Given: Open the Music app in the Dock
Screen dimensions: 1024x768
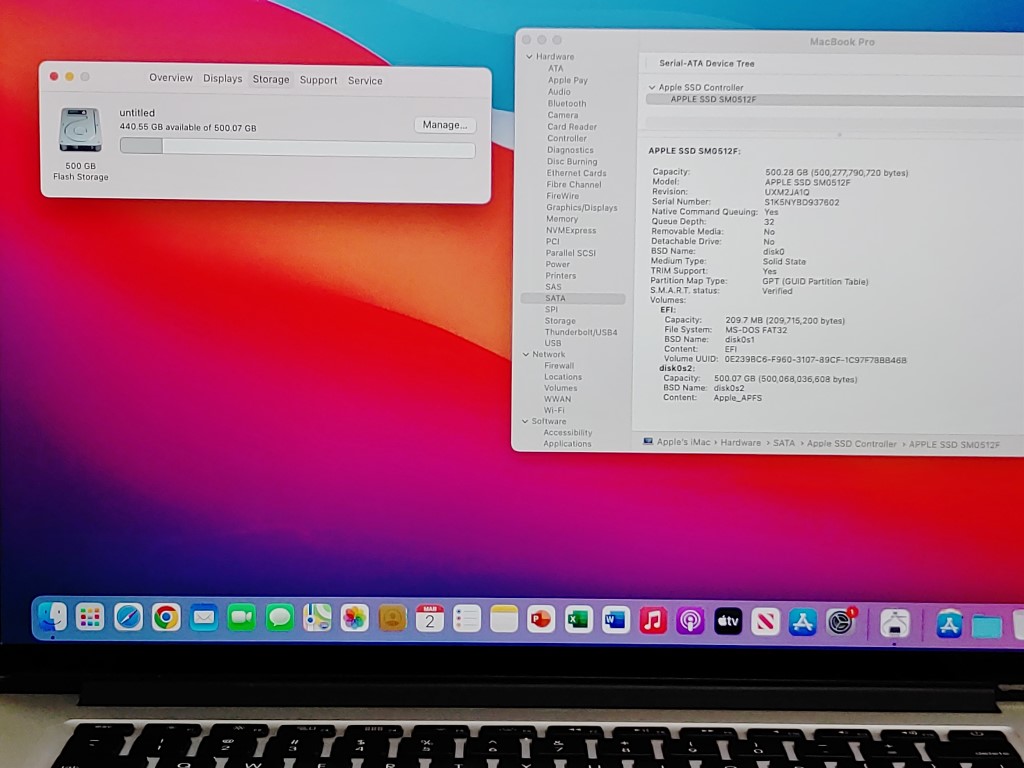Looking at the screenshot, I should pyautogui.click(x=652, y=620).
